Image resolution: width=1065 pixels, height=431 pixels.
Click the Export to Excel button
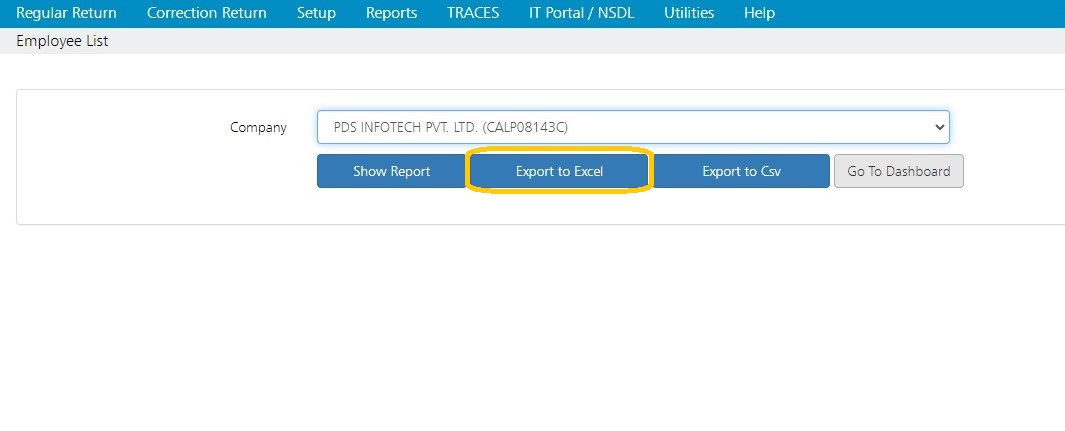point(559,171)
